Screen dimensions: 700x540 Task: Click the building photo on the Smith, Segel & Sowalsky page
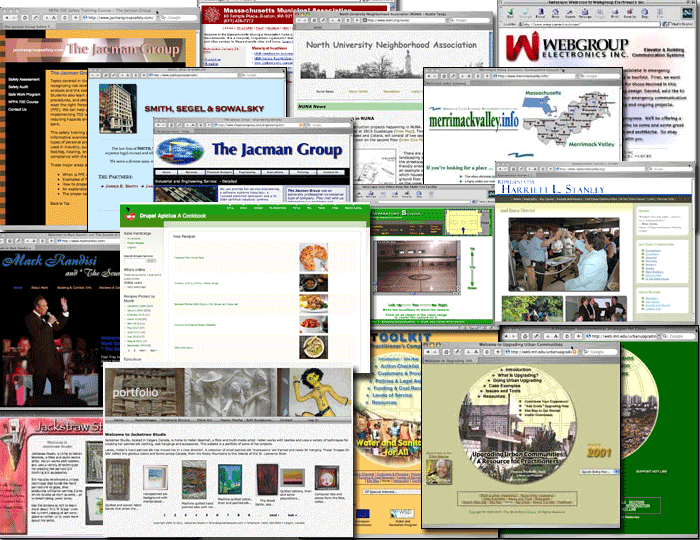(118, 108)
